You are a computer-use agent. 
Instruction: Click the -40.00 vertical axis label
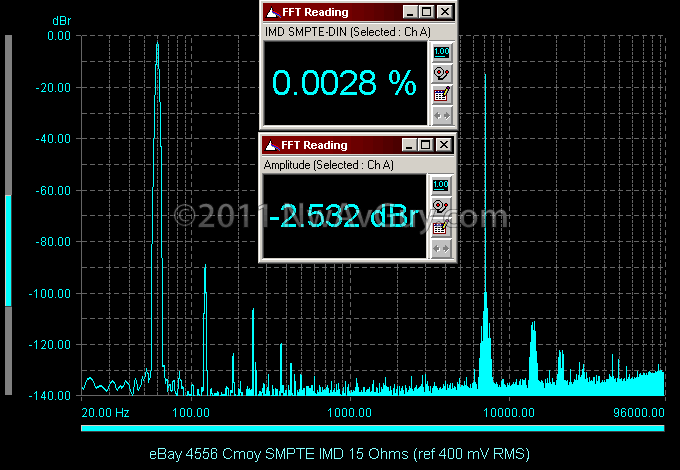(53, 139)
